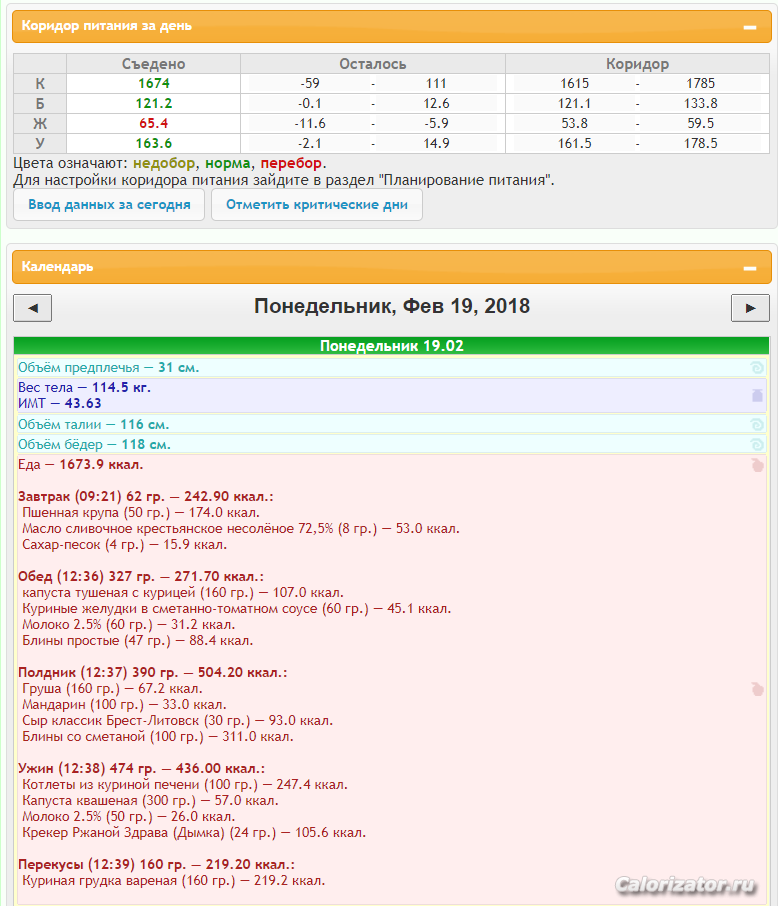Click the Ужин (12:38) meal heading
Viewport: 778px width, 906px height.
click(142, 768)
